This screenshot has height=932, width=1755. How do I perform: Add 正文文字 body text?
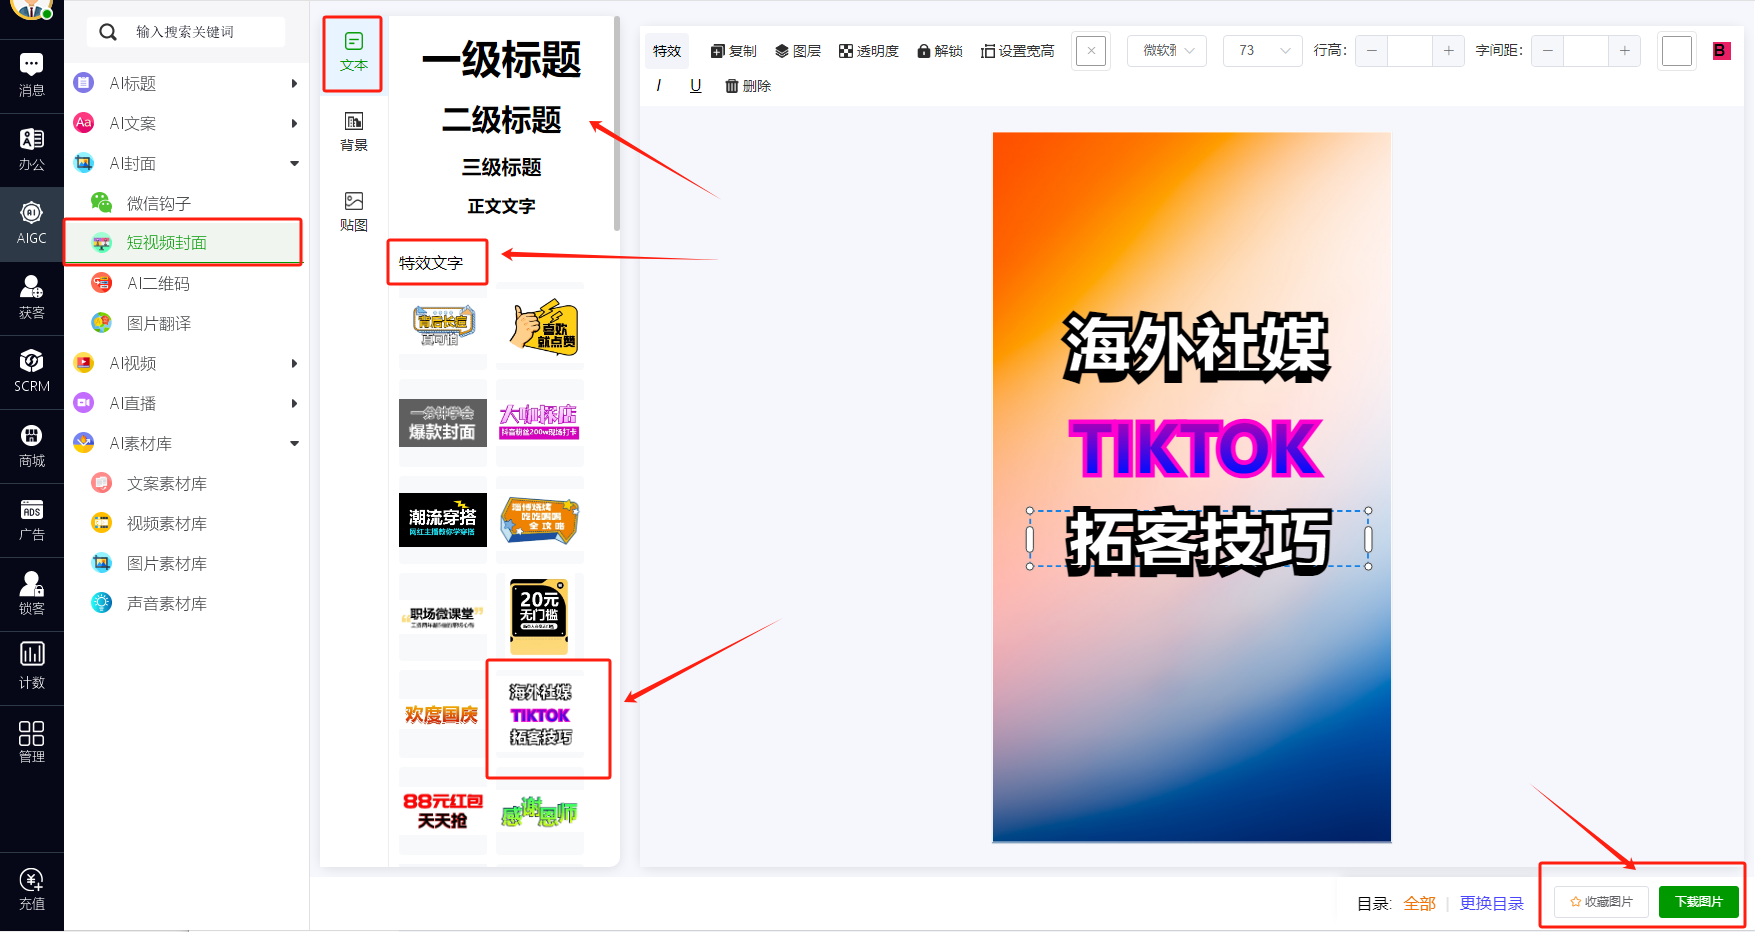[x=501, y=206]
